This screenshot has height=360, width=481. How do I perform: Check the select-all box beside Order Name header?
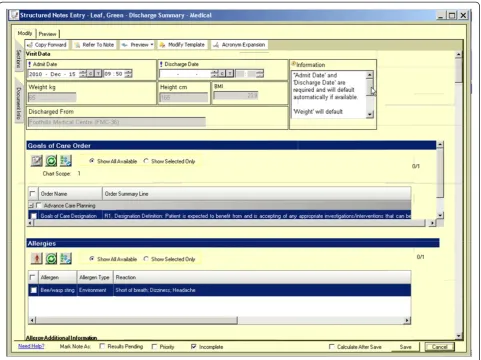(x=33, y=193)
